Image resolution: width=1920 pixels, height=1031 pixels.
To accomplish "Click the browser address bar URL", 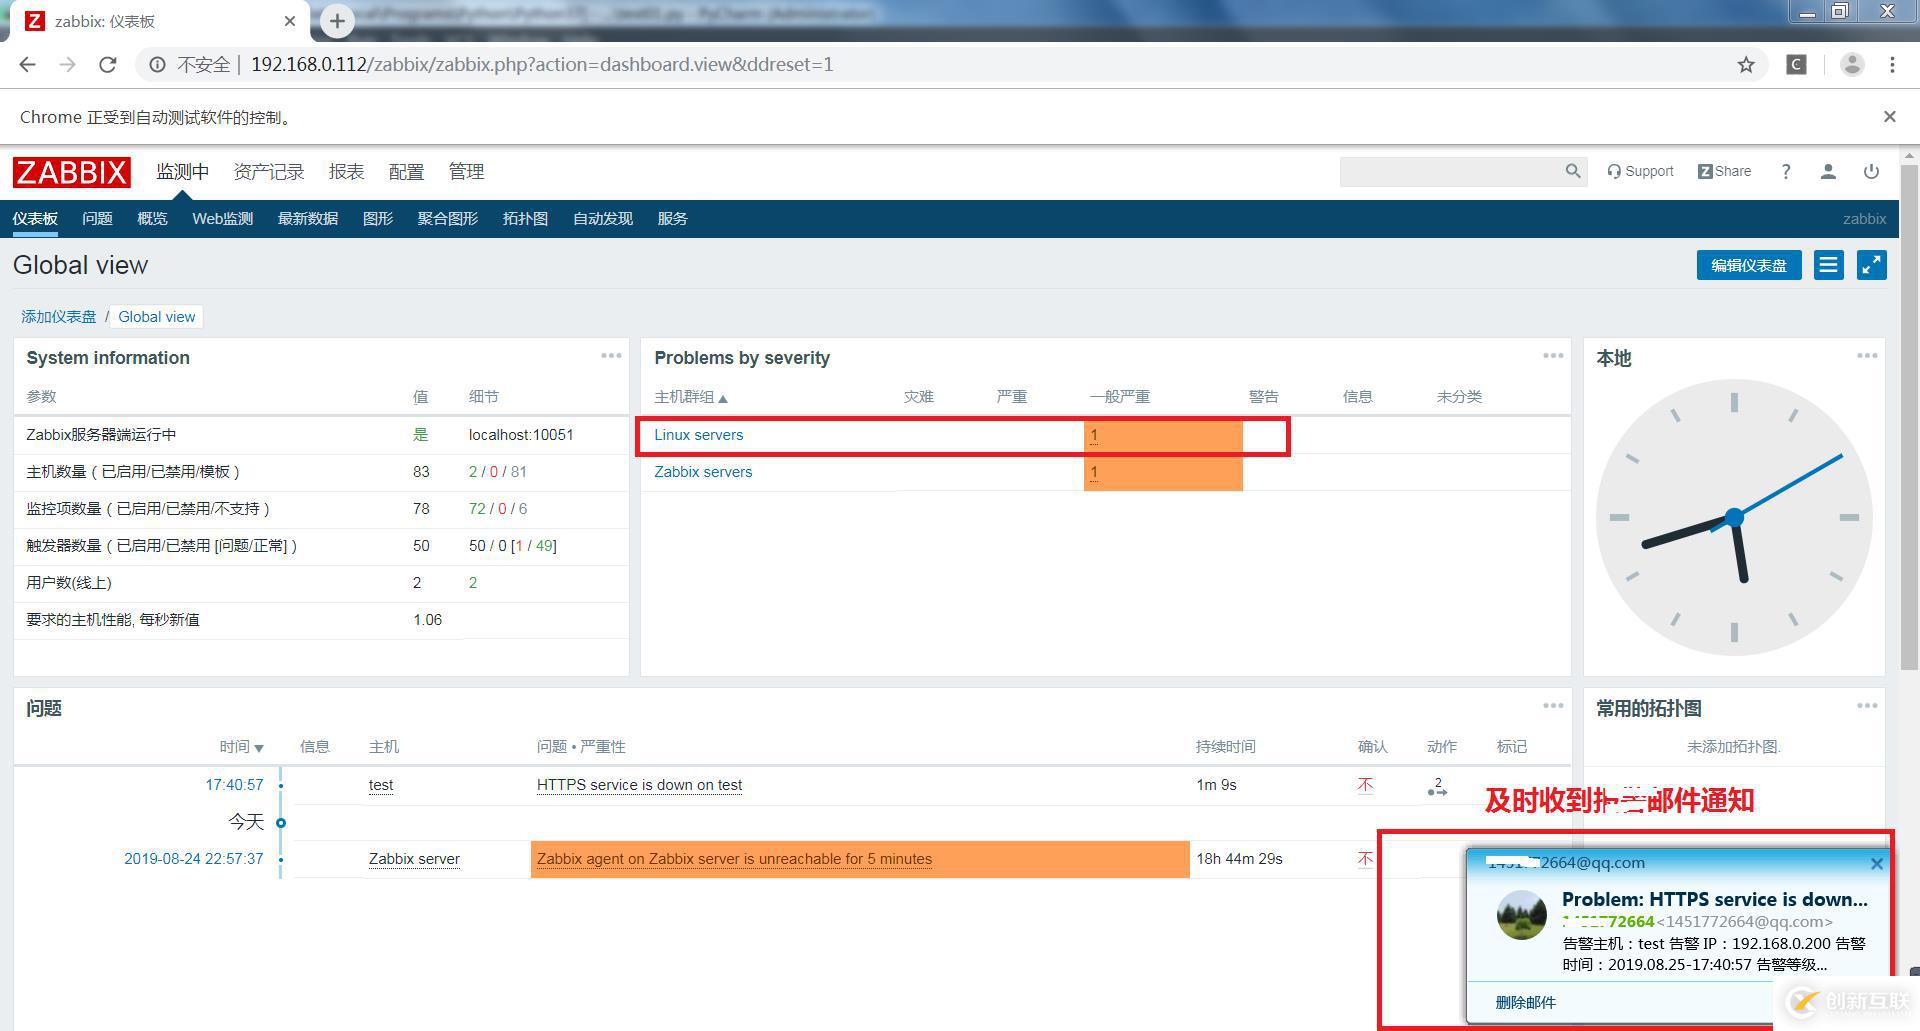I will point(542,65).
